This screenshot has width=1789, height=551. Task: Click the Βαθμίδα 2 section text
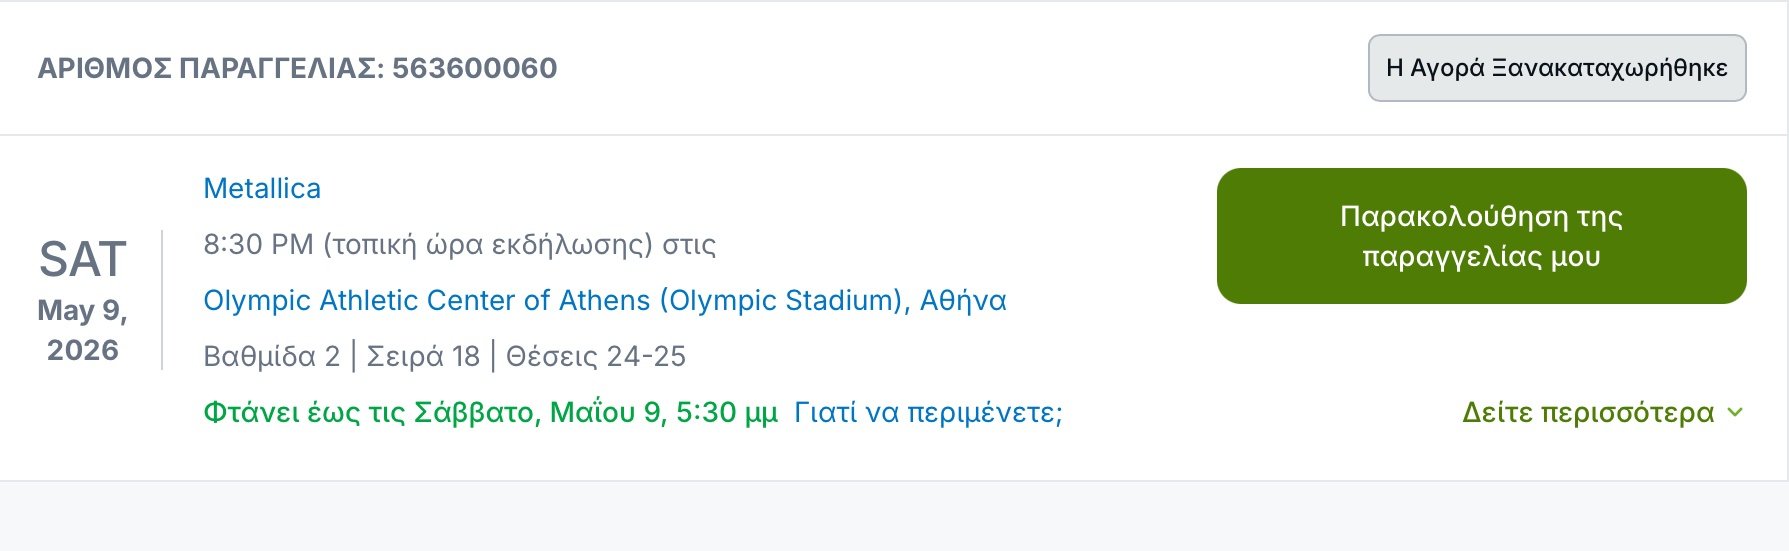pos(271,356)
